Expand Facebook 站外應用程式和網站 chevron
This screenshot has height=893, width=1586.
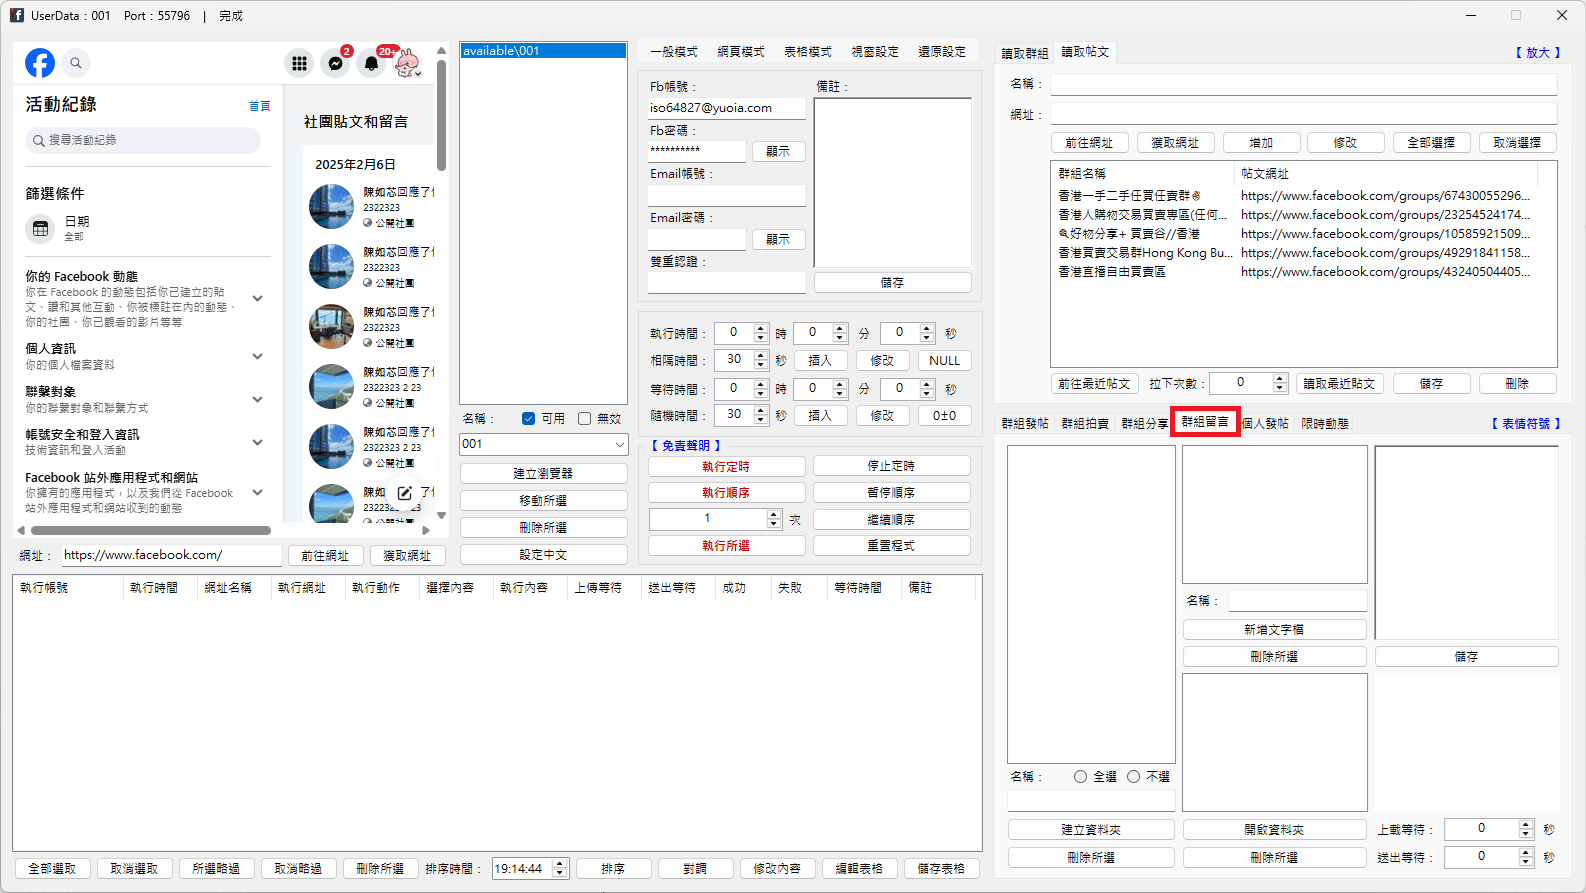pyautogui.click(x=257, y=492)
